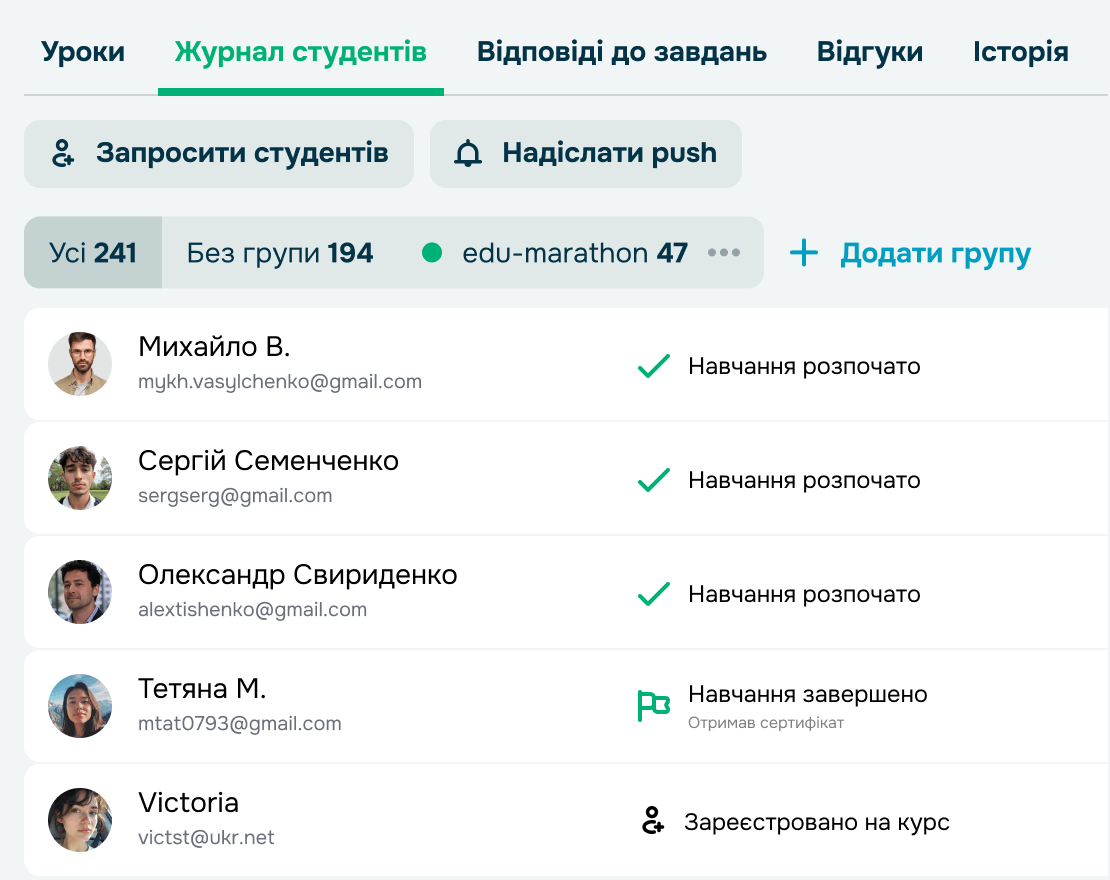This screenshot has width=1110, height=880.
Task: Click the Надіслати push button
Action: click(585, 153)
